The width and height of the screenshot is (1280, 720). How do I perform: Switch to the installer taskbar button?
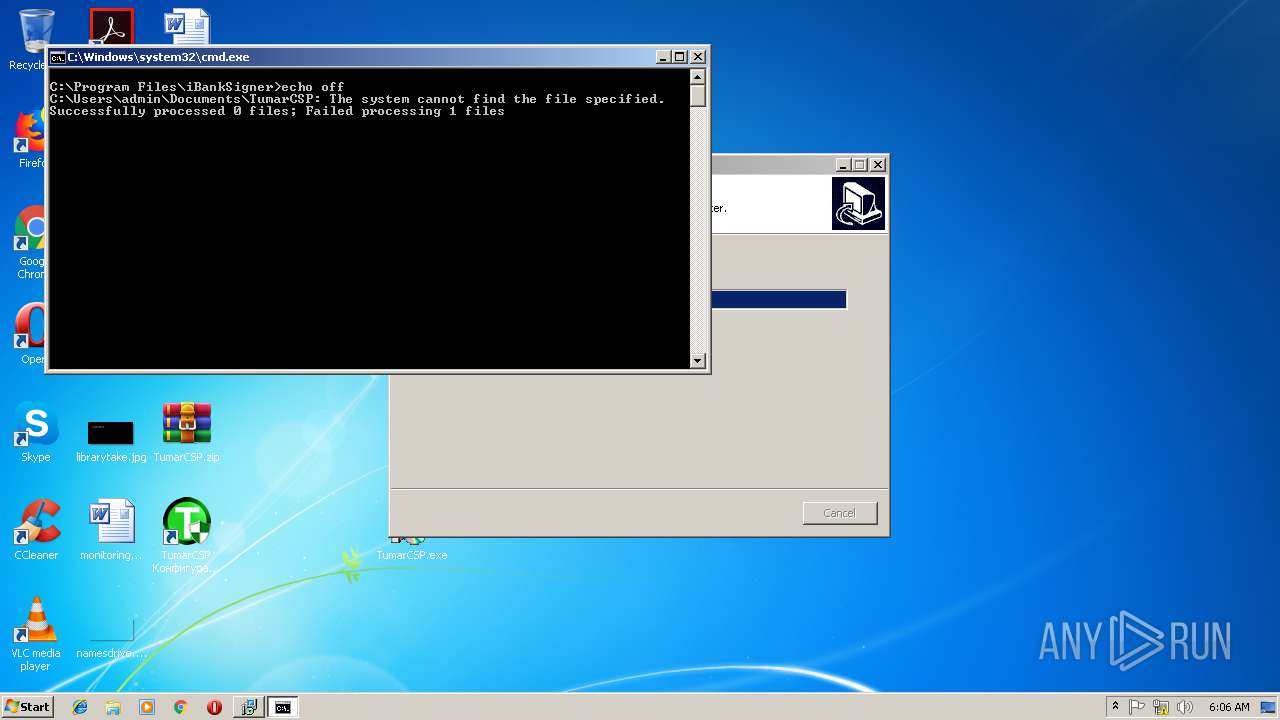point(249,707)
